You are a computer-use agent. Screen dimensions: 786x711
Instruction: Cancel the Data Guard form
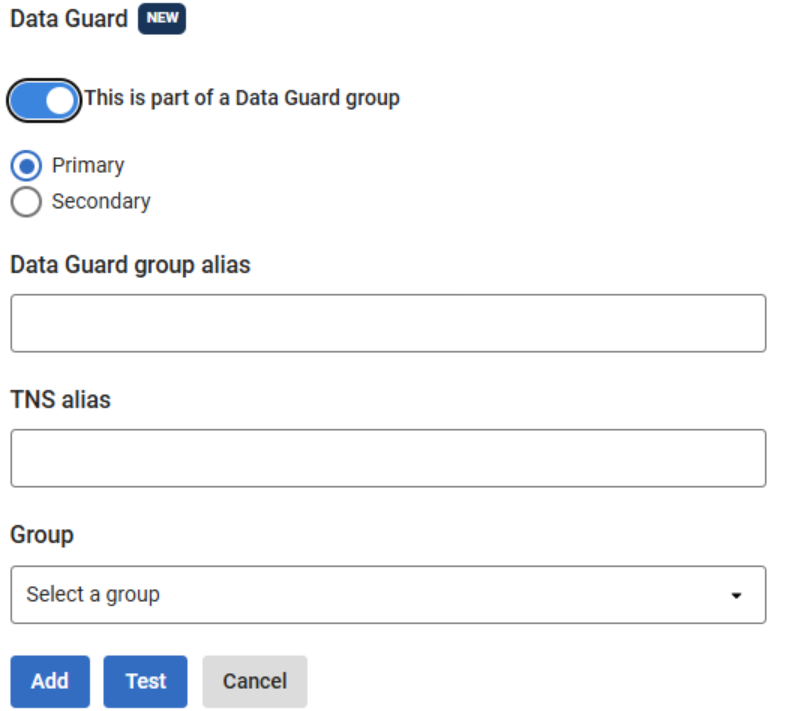[x=254, y=682]
